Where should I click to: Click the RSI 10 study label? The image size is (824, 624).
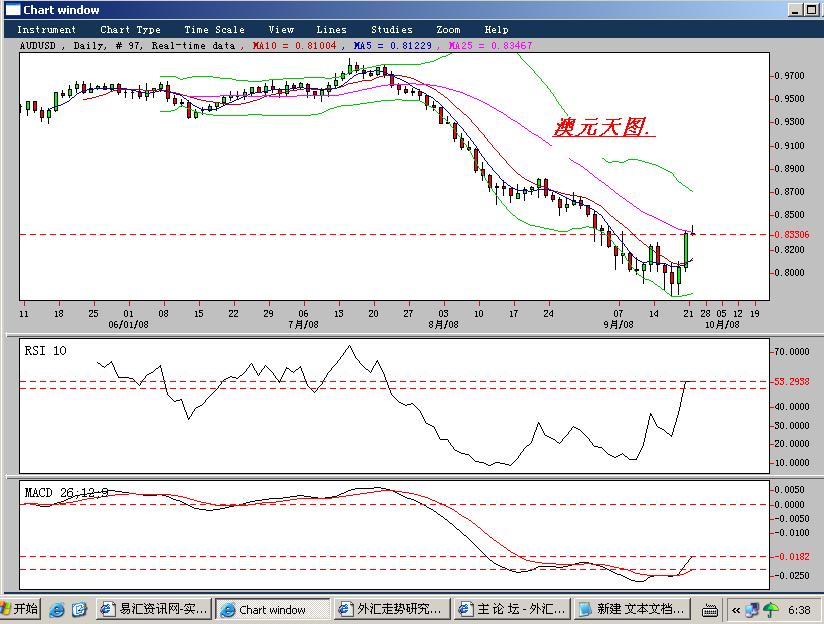point(45,351)
